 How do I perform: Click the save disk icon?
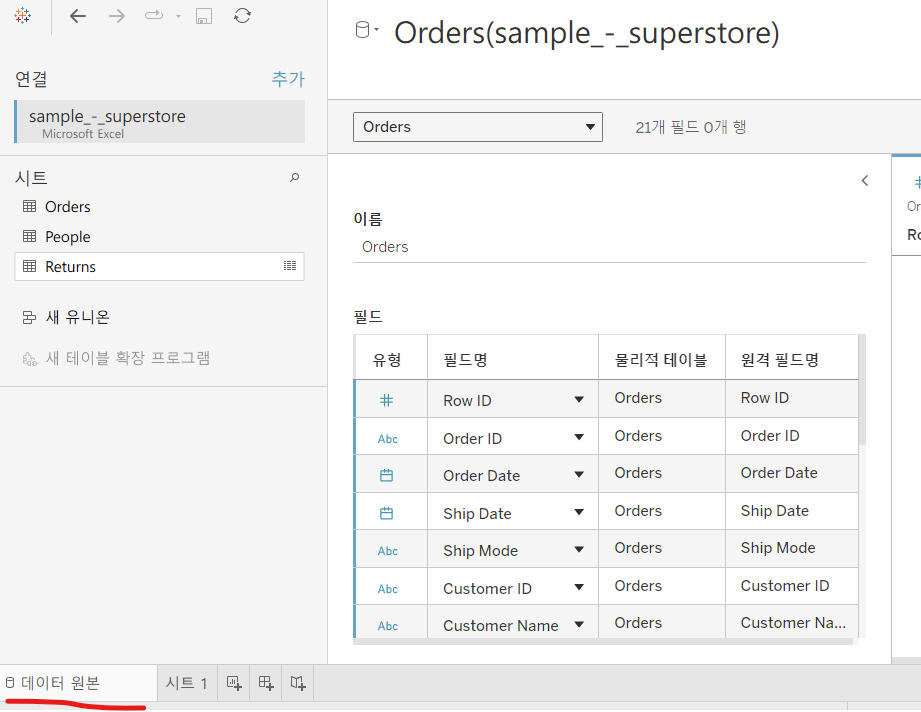pos(204,16)
